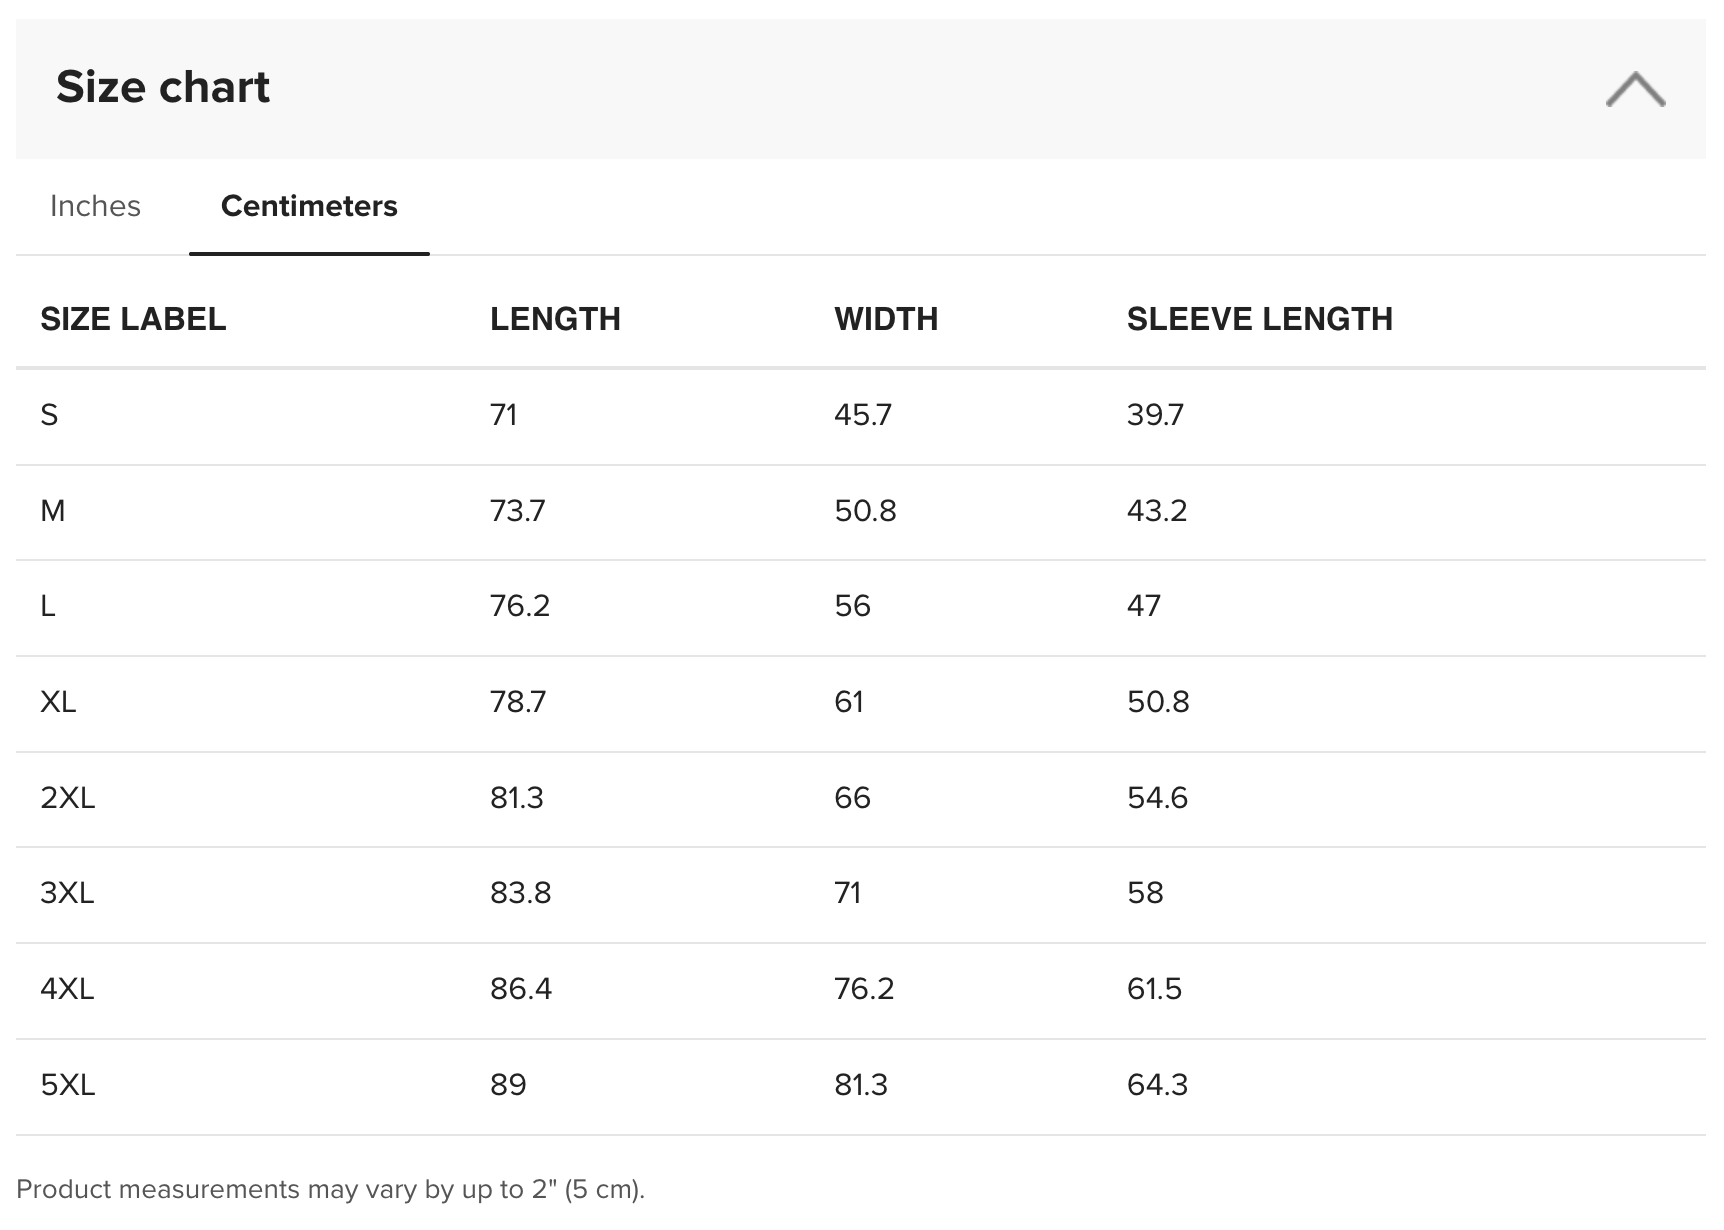Image resolution: width=1724 pixels, height=1230 pixels.
Task: Click the SLEEVE LENGTH column header
Action: (1259, 319)
